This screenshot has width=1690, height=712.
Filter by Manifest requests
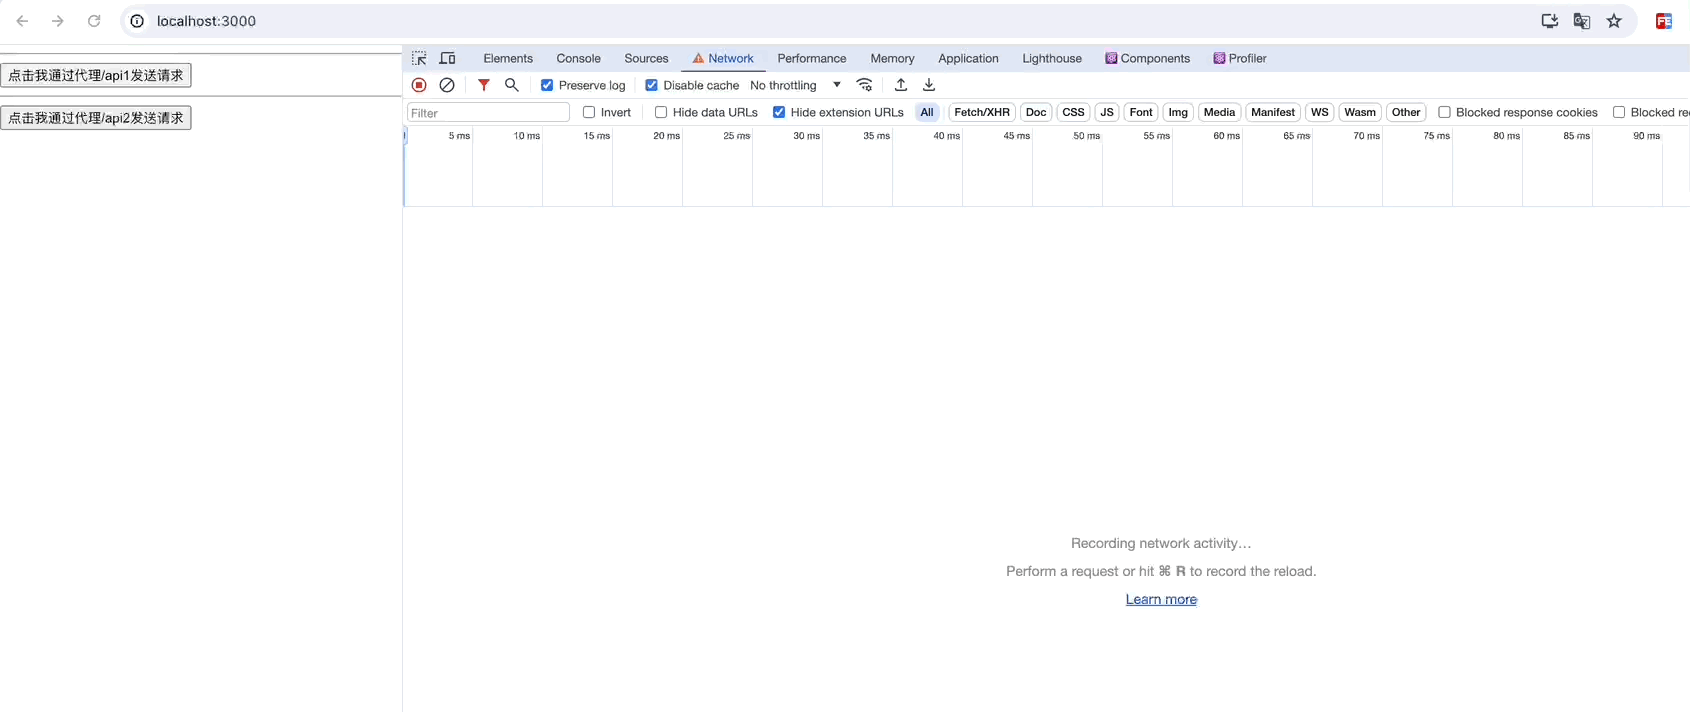click(x=1273, y=112)
